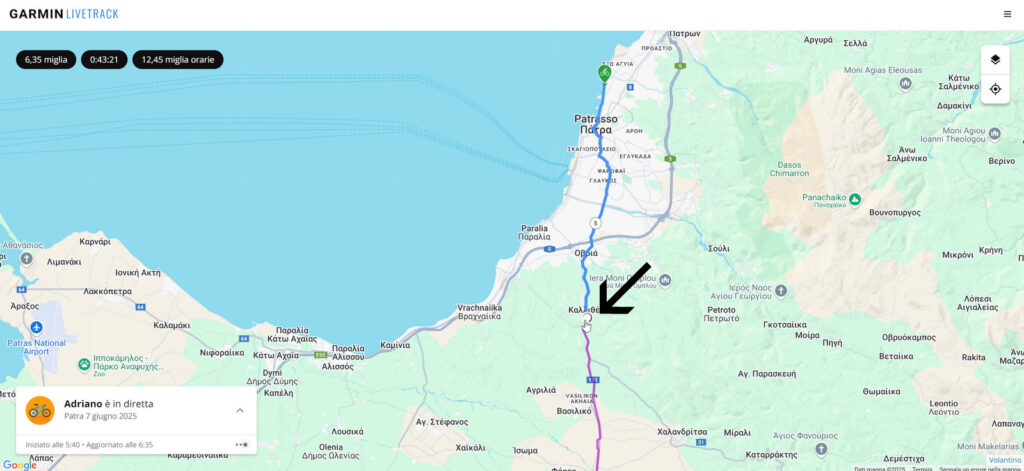This screenshot has height=471, width=1024.
Task: Click the Patras National Airport icon
Action: (x=37, y=326)
